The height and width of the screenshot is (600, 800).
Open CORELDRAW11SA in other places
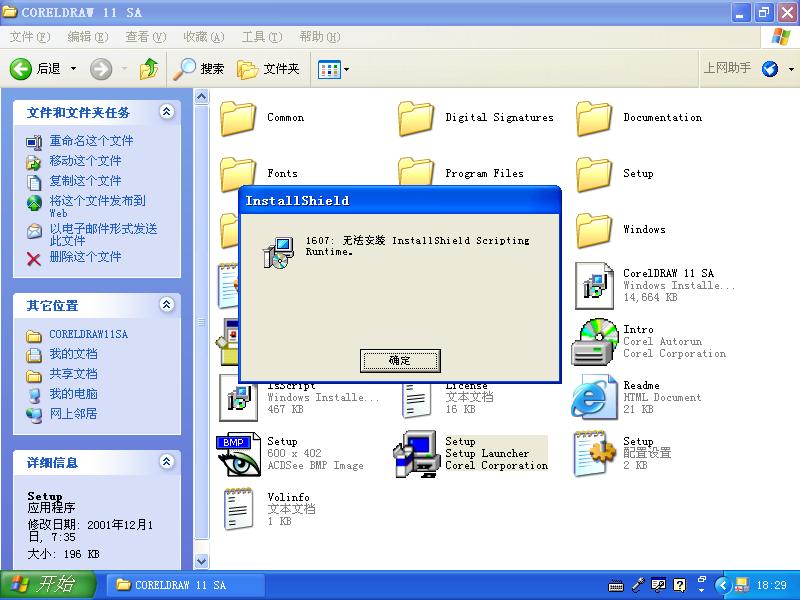(x=88, y=334)
